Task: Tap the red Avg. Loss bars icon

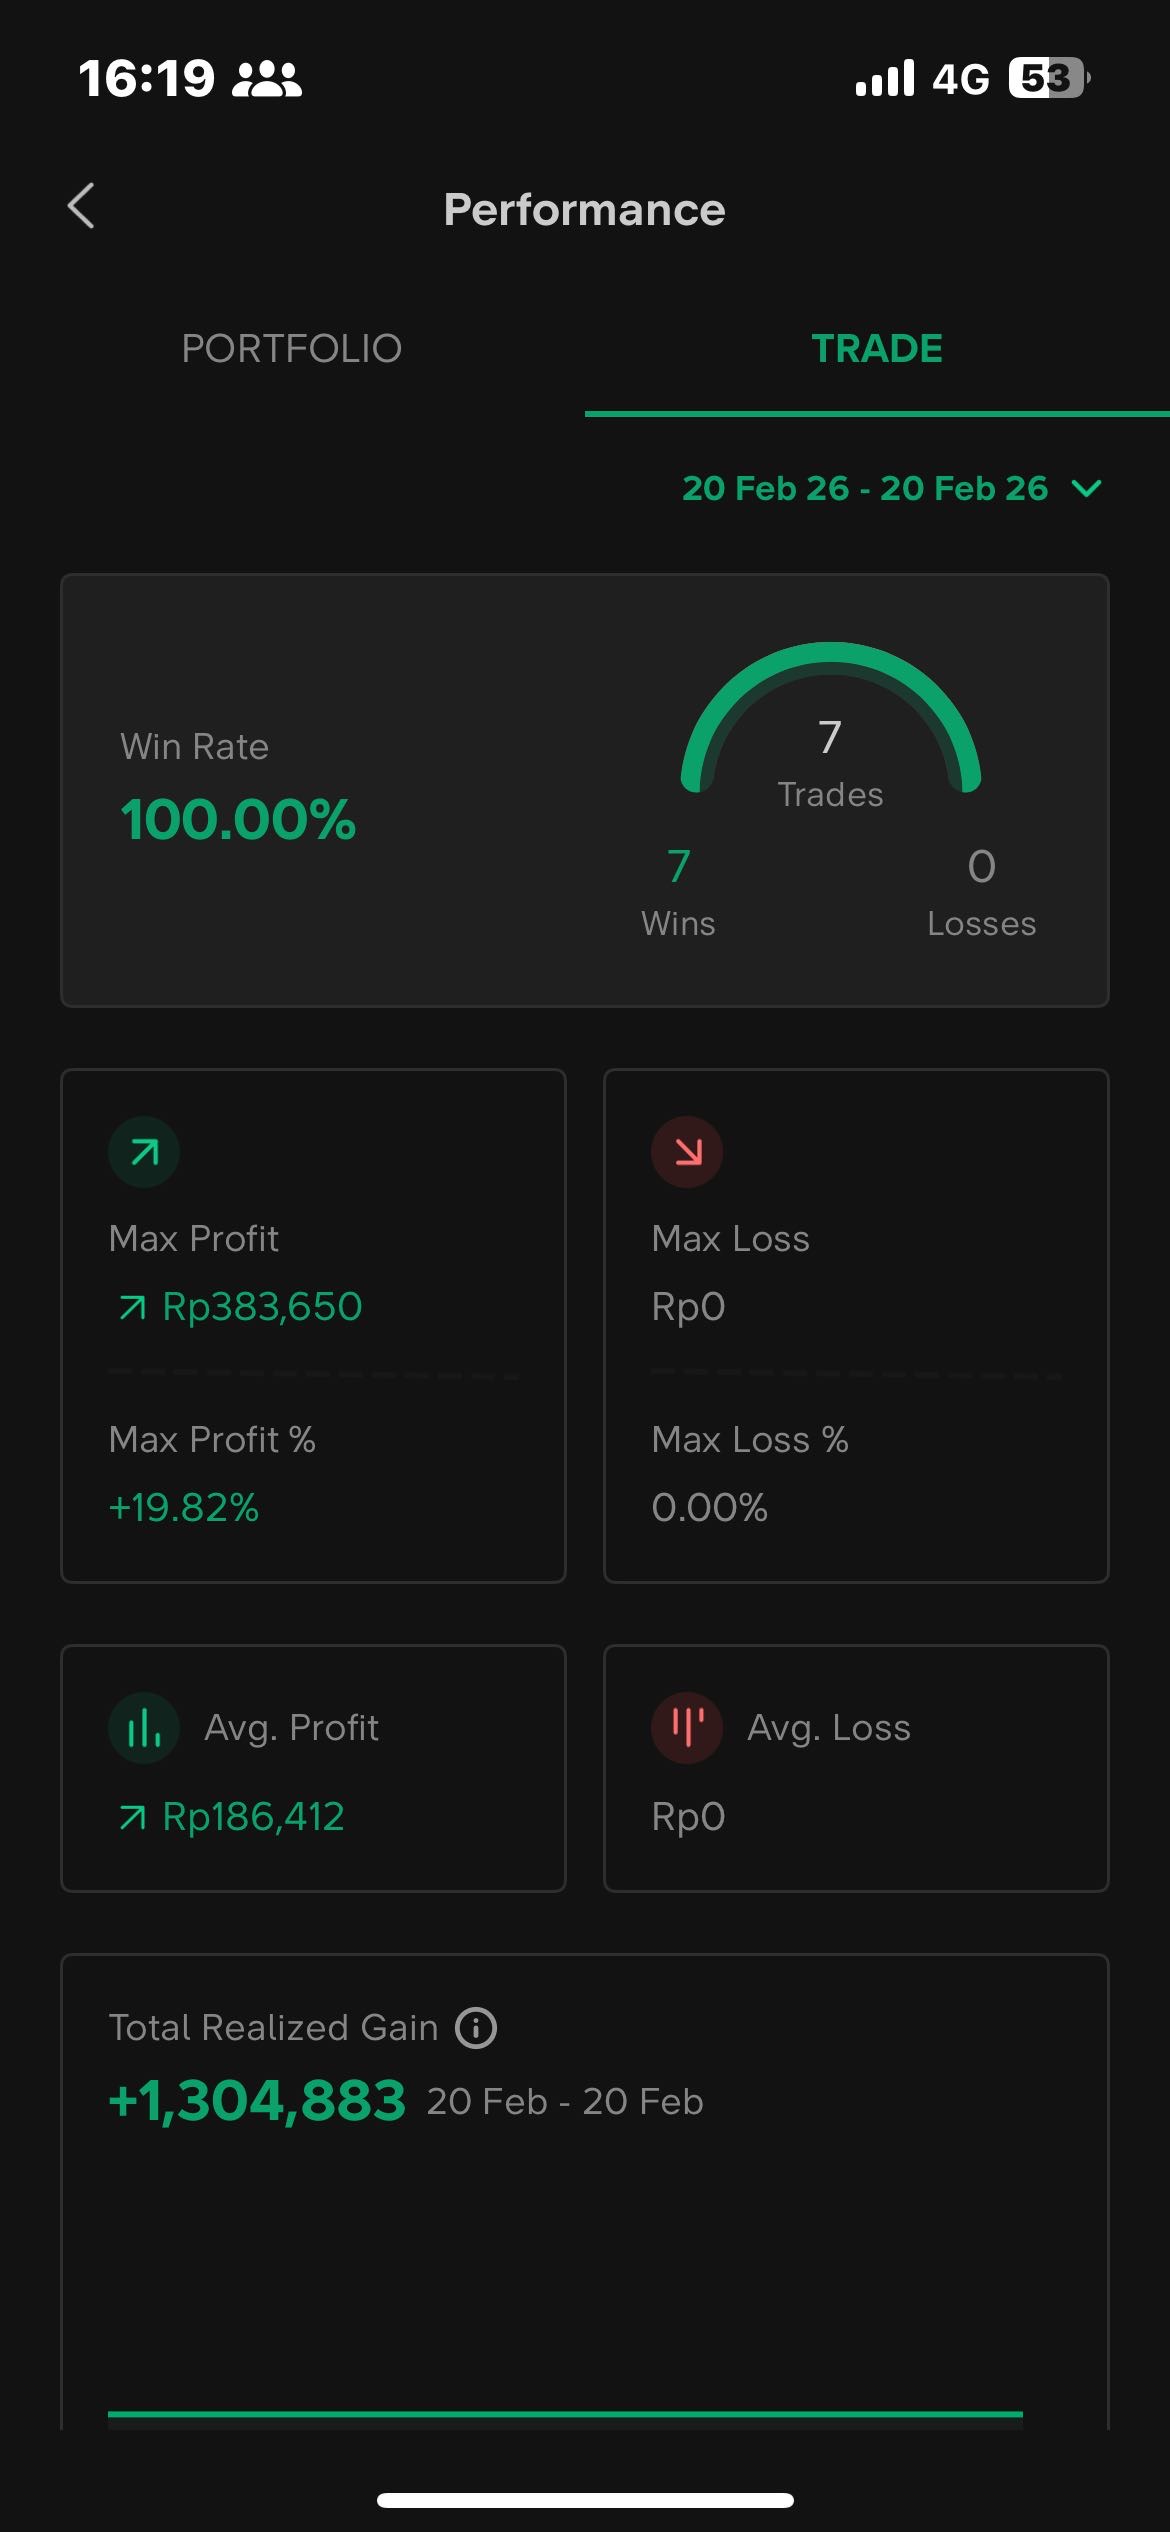Action: (x=687, y=1727)
